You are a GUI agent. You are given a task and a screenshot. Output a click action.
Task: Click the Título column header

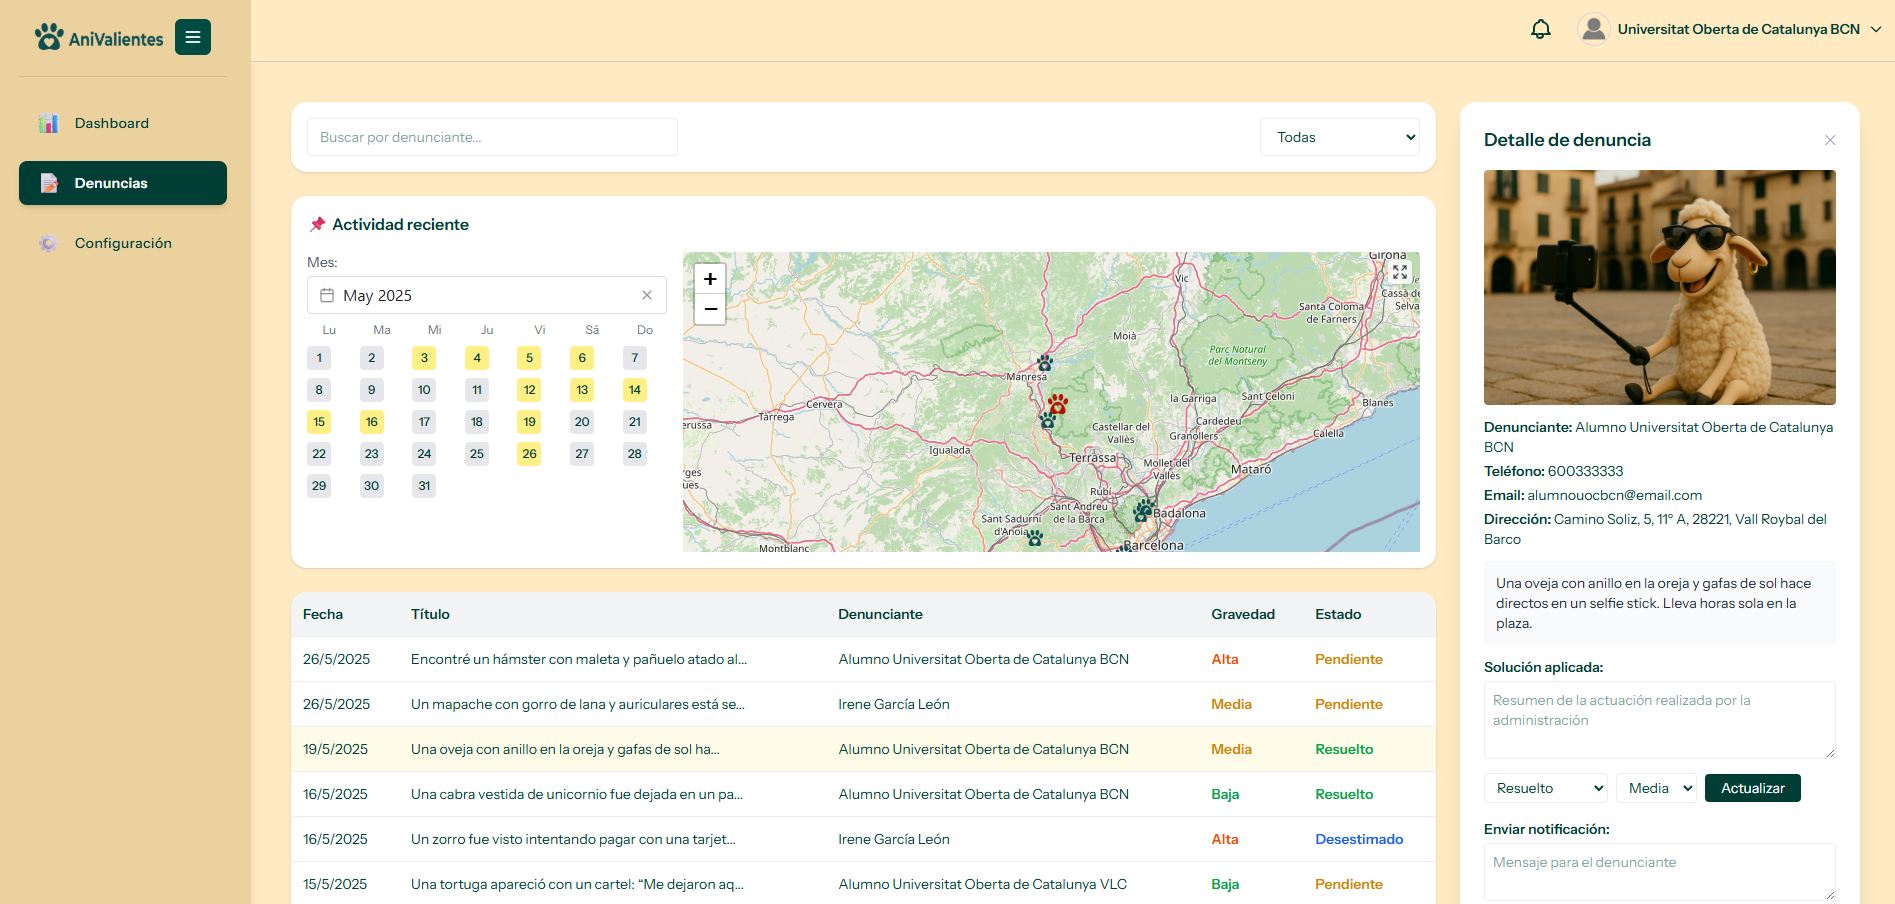tap(430, 614)
